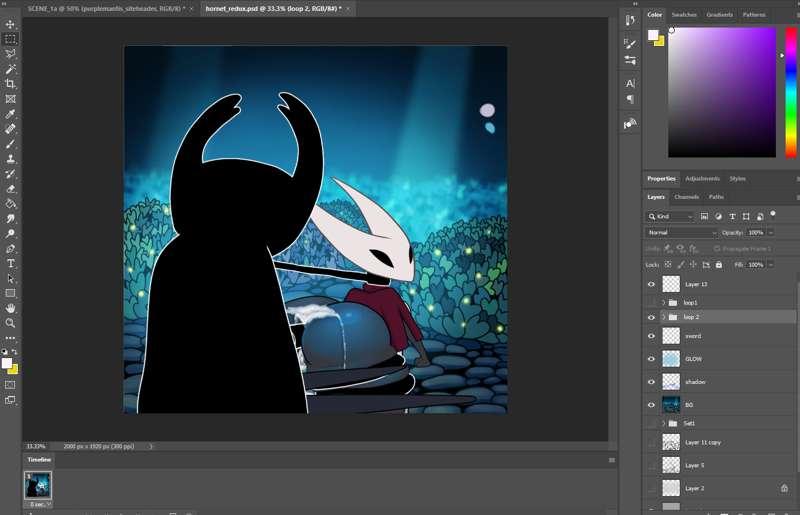800x515 pixels.
Task: Select the History Brush tool
Action: [10, 174]
